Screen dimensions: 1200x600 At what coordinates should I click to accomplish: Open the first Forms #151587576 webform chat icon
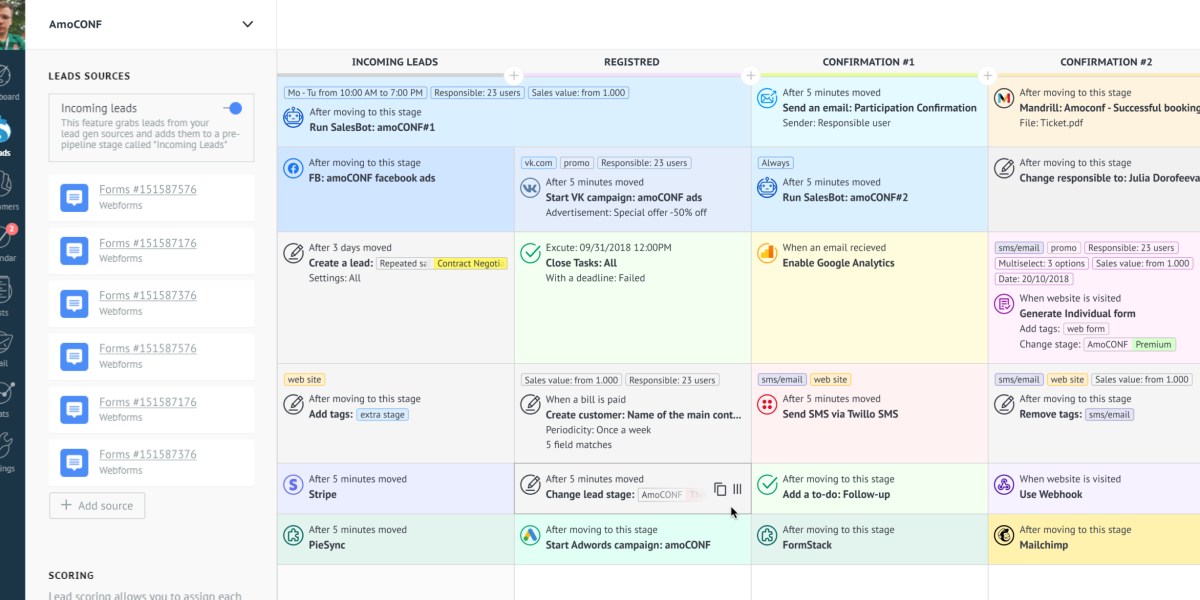74,197
